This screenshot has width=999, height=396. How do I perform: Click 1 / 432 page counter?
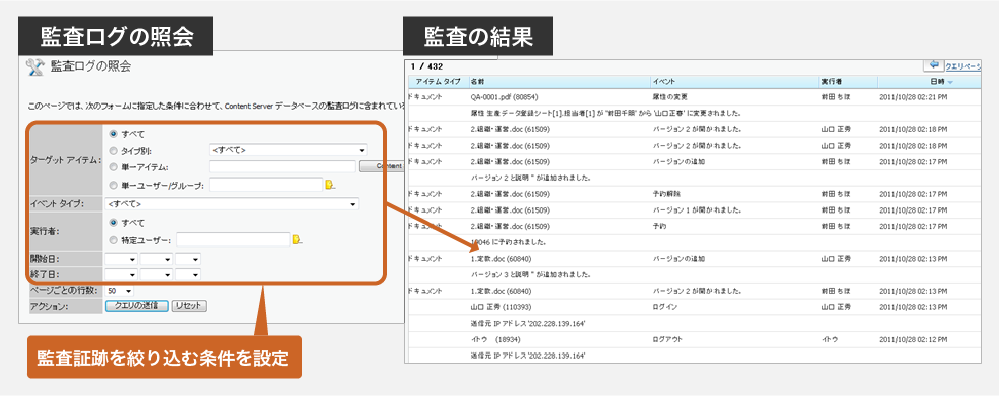427,66
